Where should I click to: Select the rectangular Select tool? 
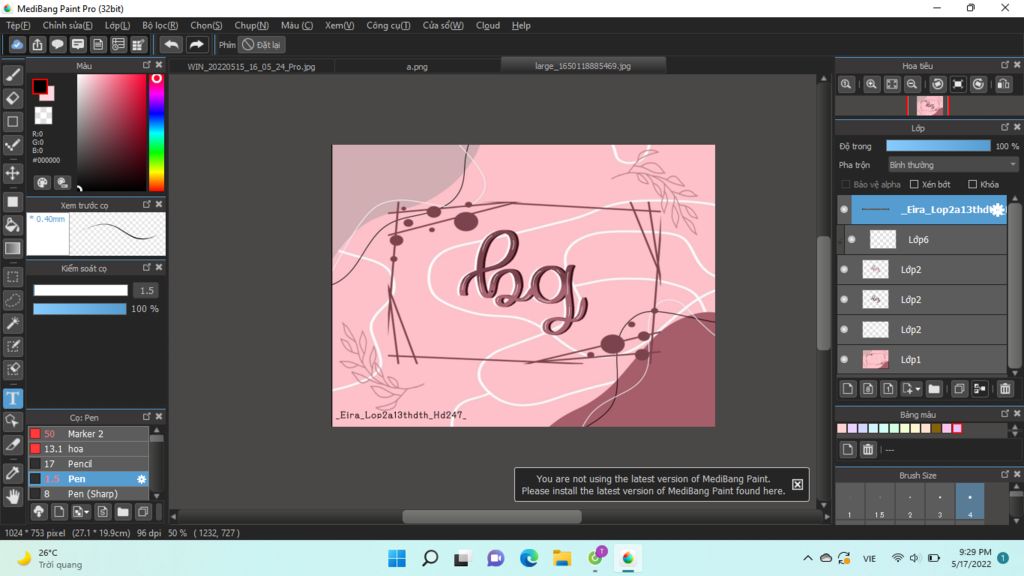(x=12, y=277)
